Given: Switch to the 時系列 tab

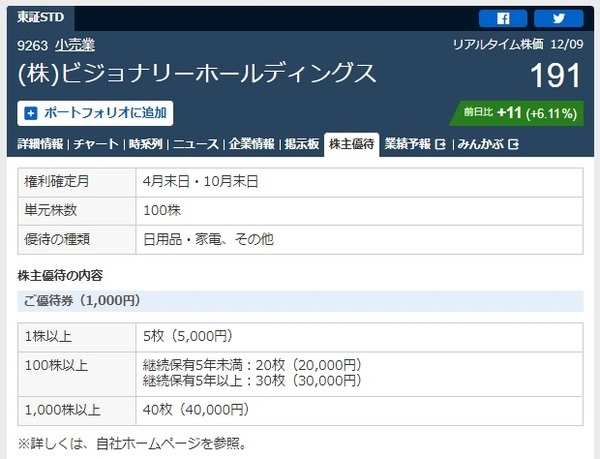Looking at the screenshot, I should pyautogui.click(x=146, y=144).
